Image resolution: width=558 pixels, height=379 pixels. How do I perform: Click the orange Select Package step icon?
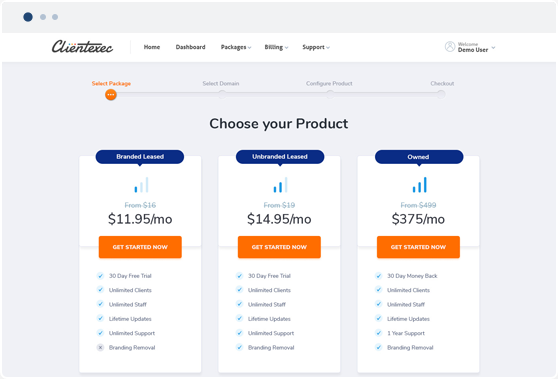coord(111,95)
